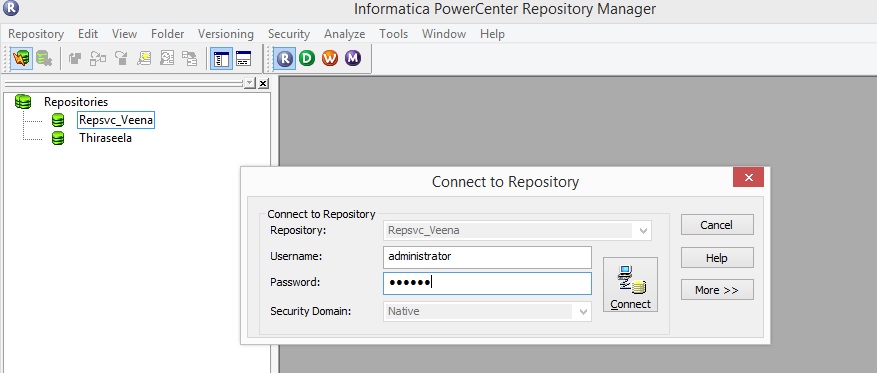Open the Repository dropdown in dialog
This screenshot has height=373, width=877.
tap(643, 230)
